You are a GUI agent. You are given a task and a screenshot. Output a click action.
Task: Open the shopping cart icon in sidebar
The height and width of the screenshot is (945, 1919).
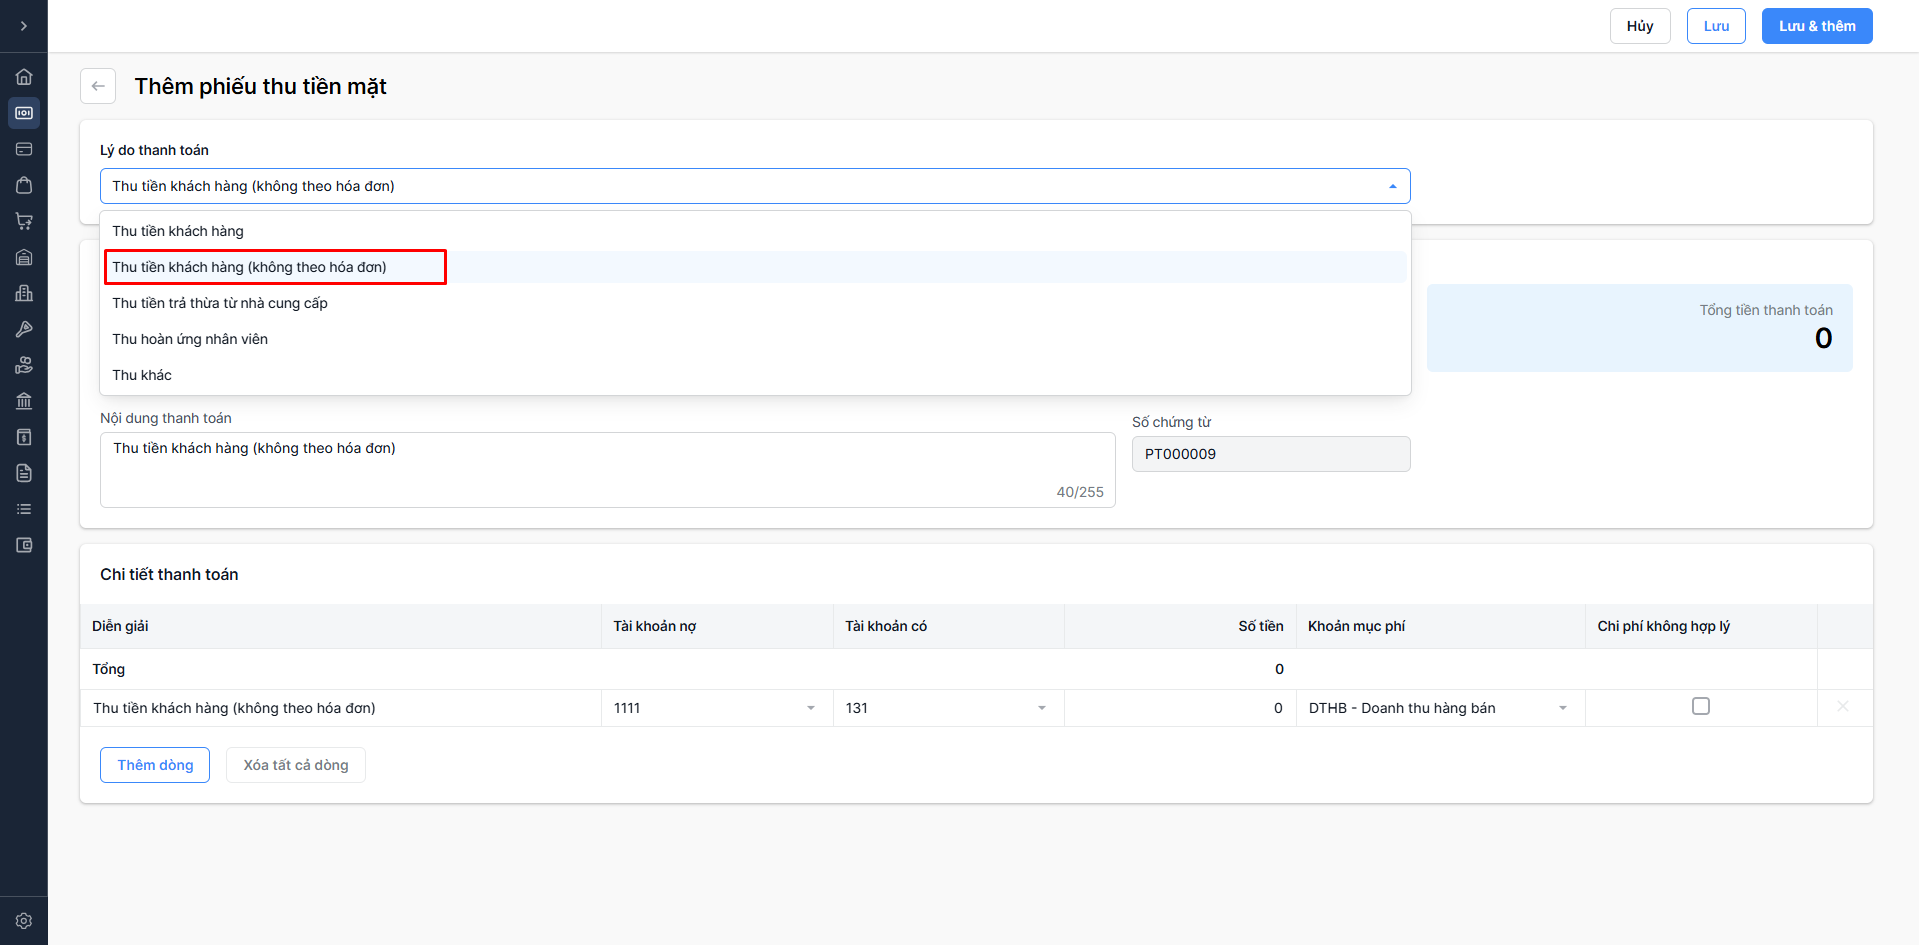[x=24, y=221]
